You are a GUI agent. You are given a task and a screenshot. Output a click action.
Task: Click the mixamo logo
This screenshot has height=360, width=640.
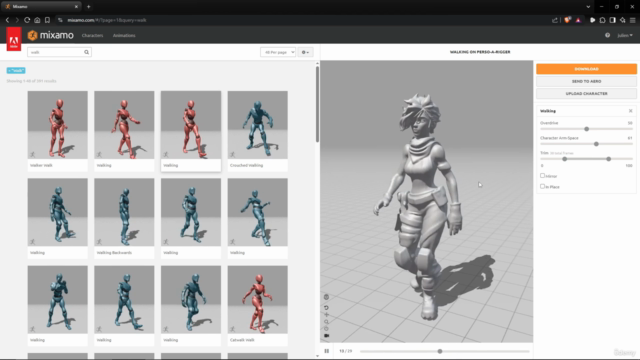[51, 36]
